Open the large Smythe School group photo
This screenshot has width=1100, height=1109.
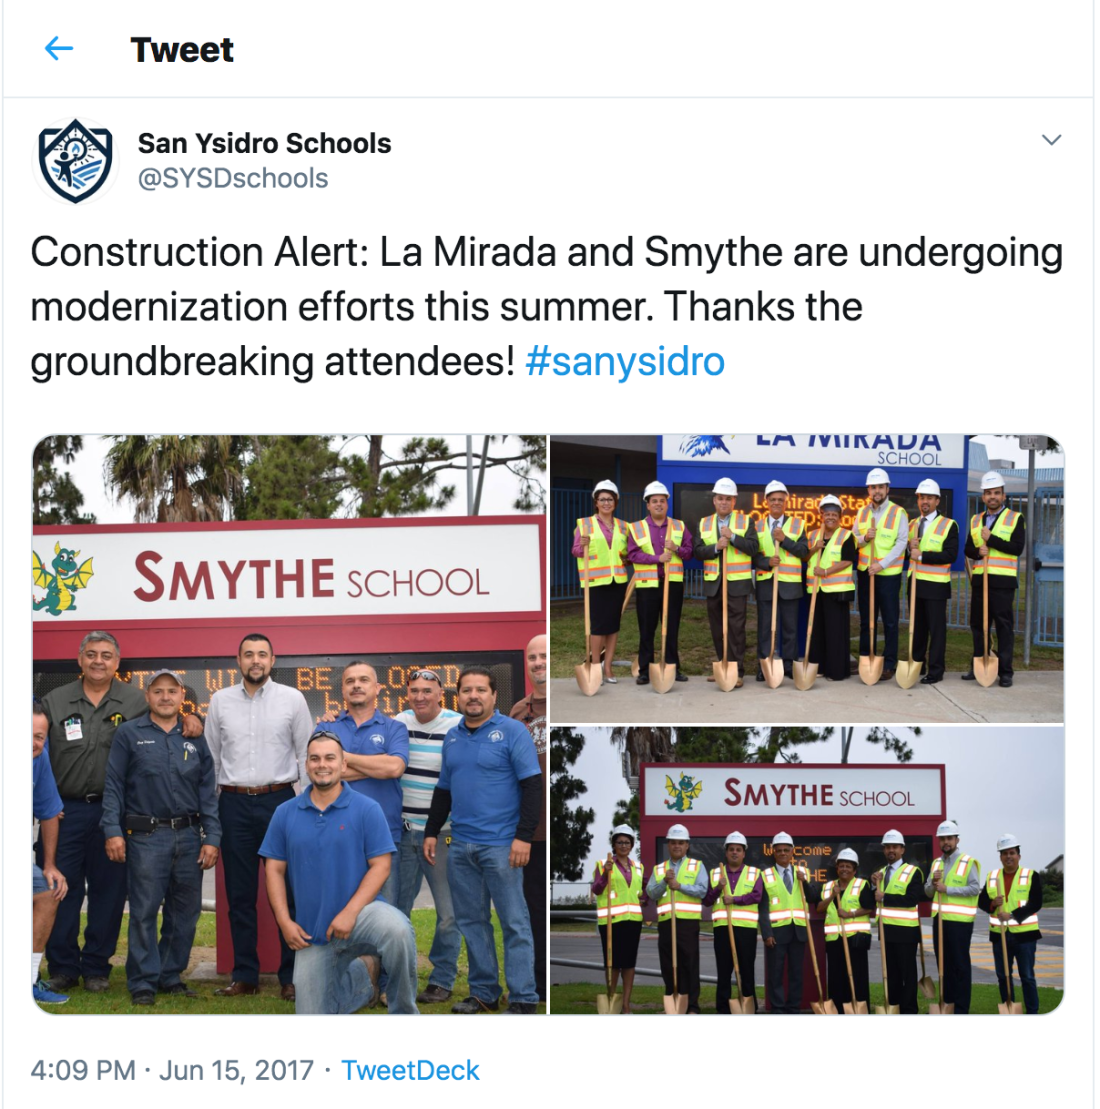289,724
